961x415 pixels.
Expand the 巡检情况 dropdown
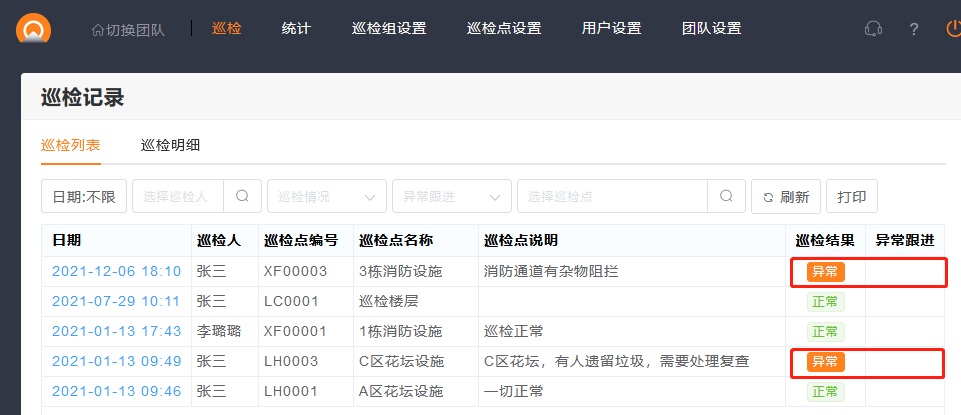pos(326,197)
